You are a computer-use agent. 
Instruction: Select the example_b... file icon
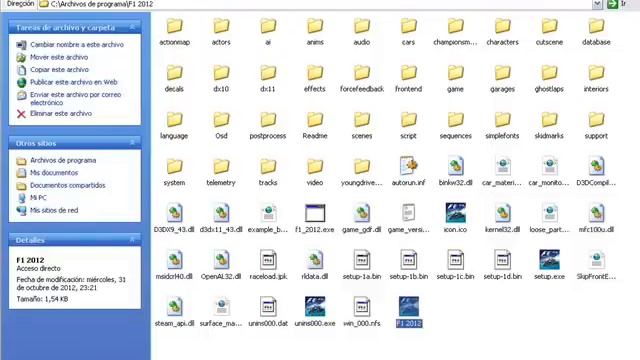[268, 213]
